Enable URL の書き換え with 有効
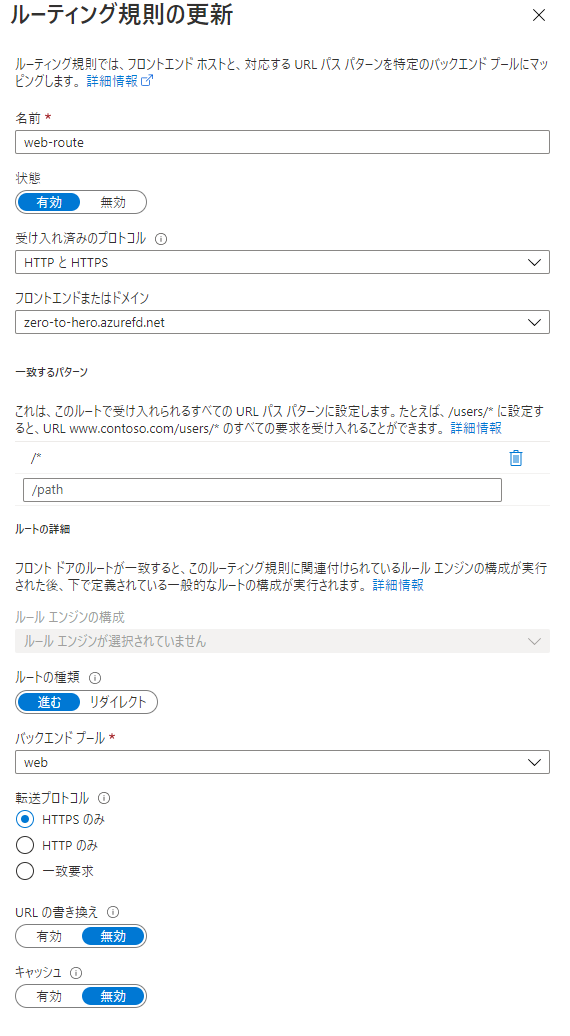This screenshot has height=1036, width=570. pyautogui.click(x=49, y=936)
